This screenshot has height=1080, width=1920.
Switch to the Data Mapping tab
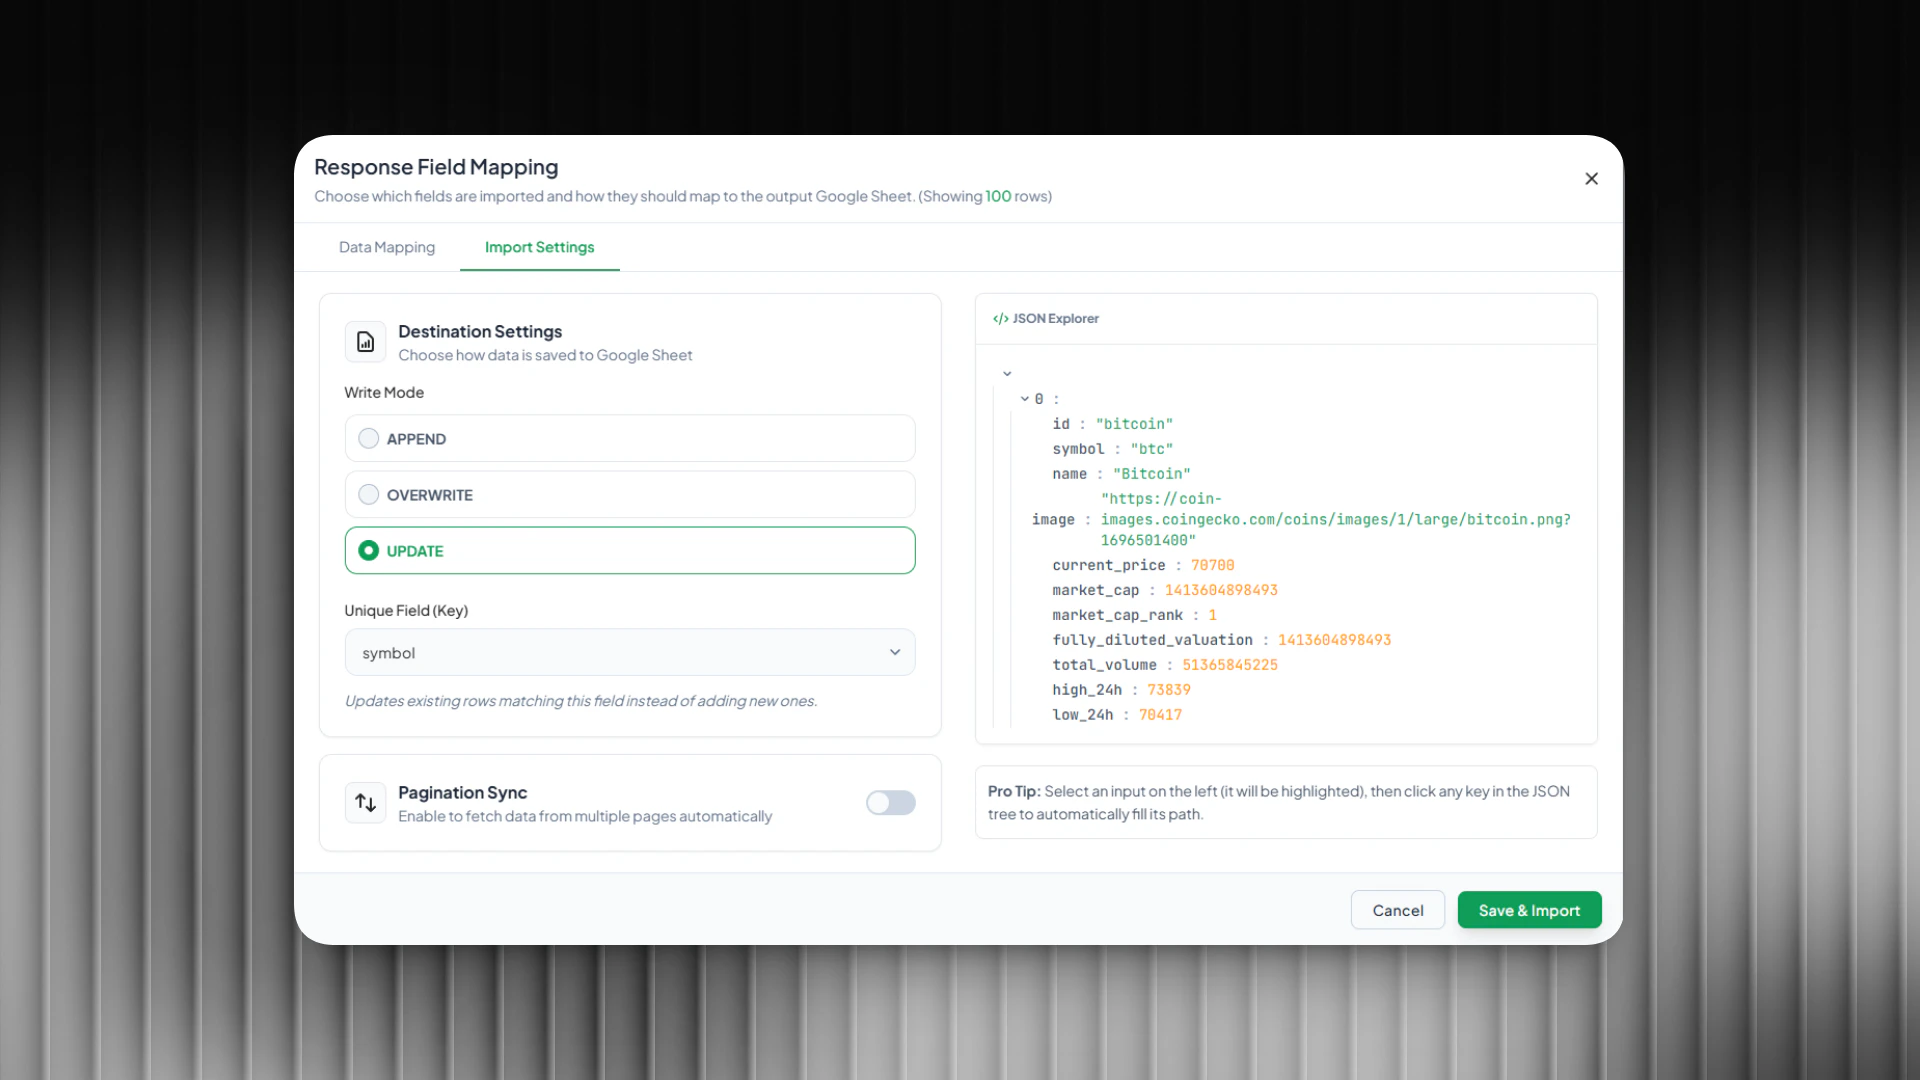coord(386,247)
